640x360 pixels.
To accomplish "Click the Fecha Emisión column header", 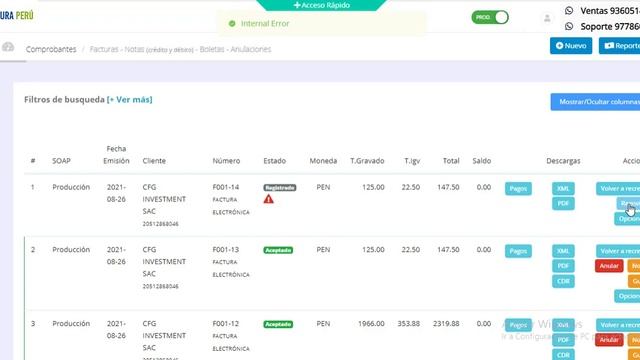I will (116, 155).
